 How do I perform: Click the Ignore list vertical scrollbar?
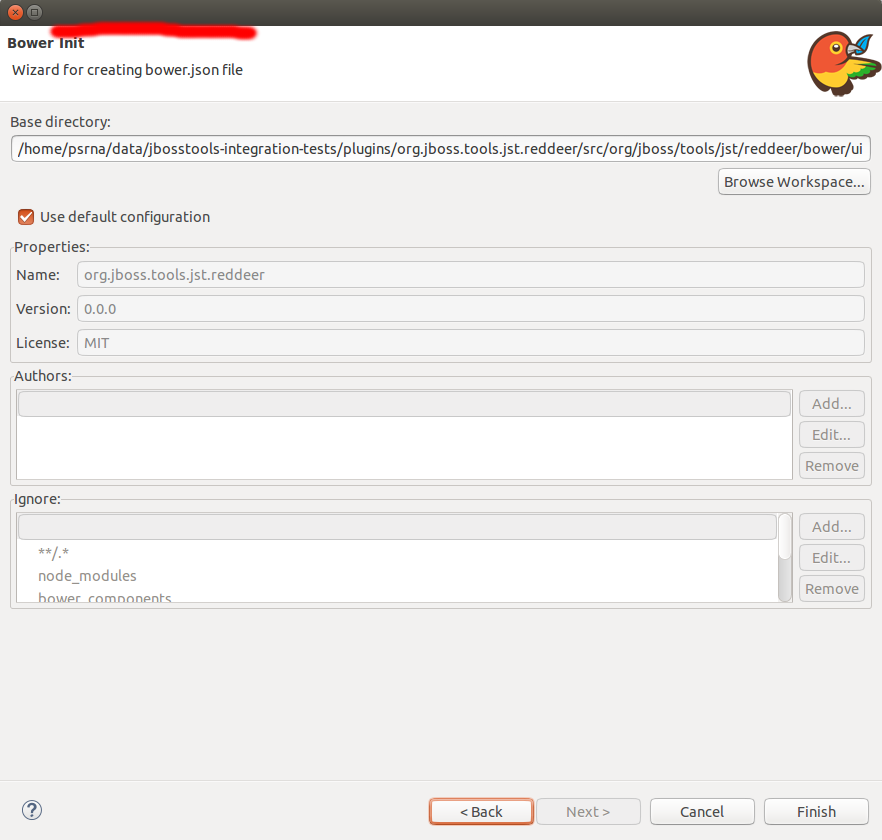point(785,557)
